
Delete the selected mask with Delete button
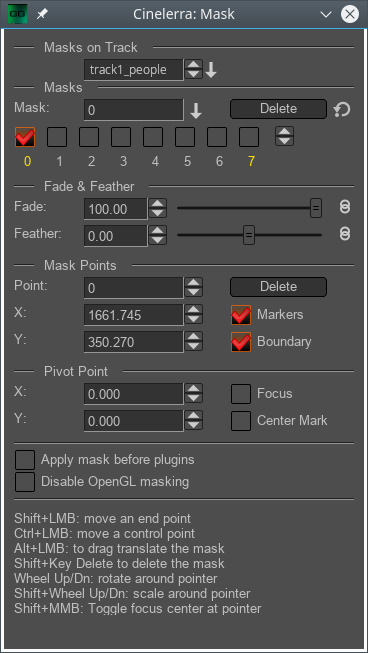278,109
